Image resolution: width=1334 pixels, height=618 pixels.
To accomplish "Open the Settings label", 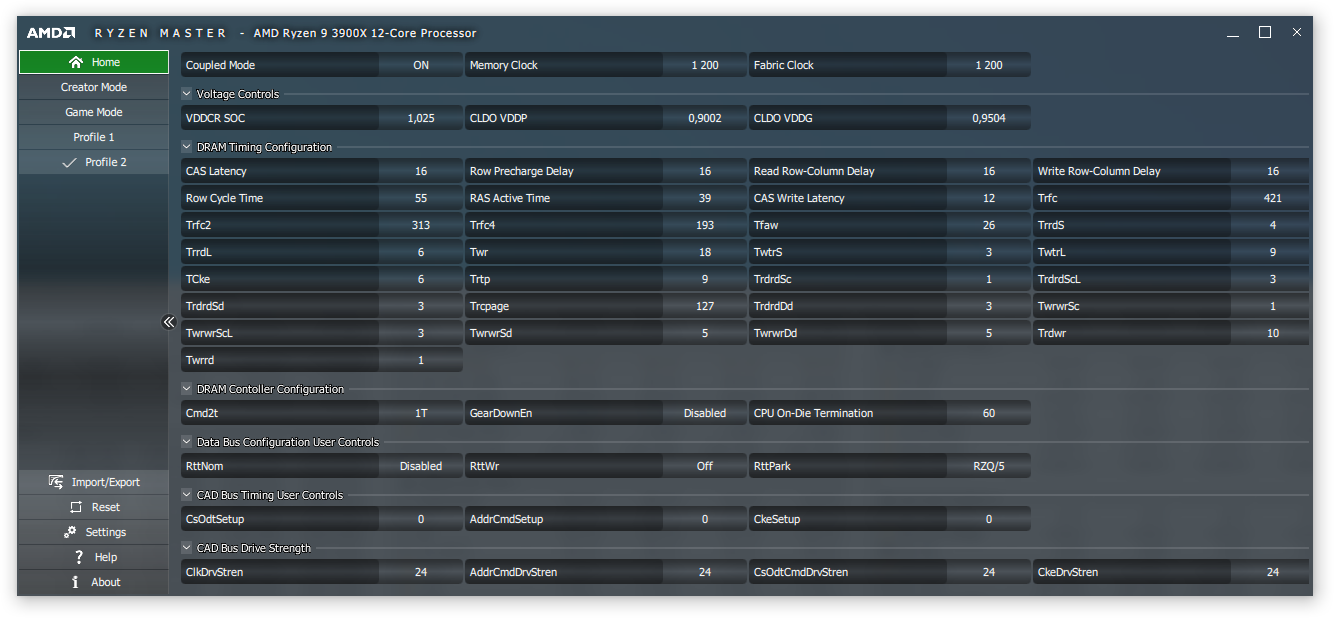I will 106,532.
